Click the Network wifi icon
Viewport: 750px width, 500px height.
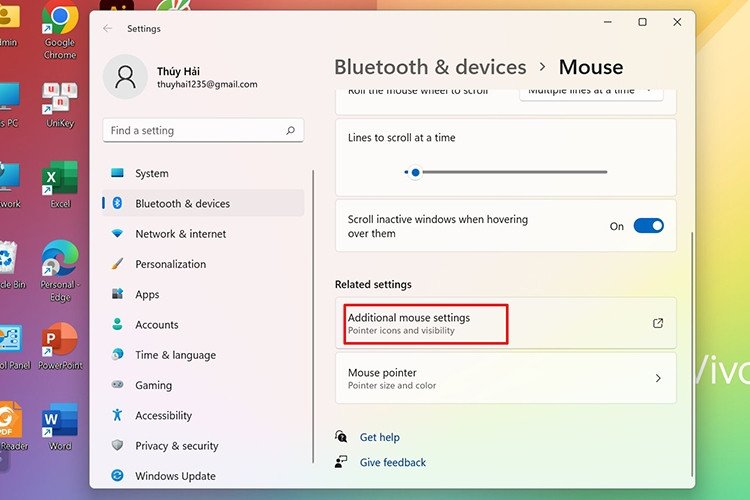[x=117, y=233]
